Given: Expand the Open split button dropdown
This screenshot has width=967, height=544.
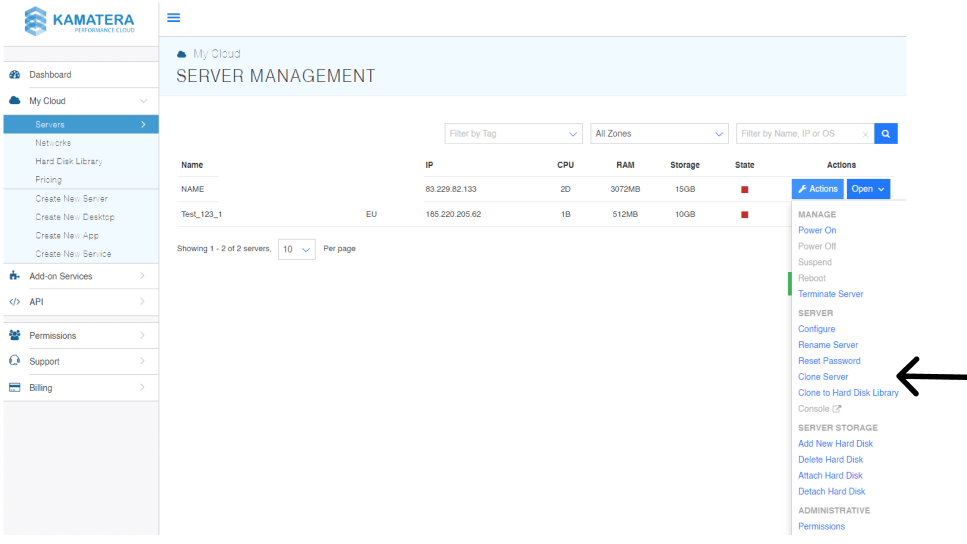Looking at the screenshot, I should coord(868,189).
